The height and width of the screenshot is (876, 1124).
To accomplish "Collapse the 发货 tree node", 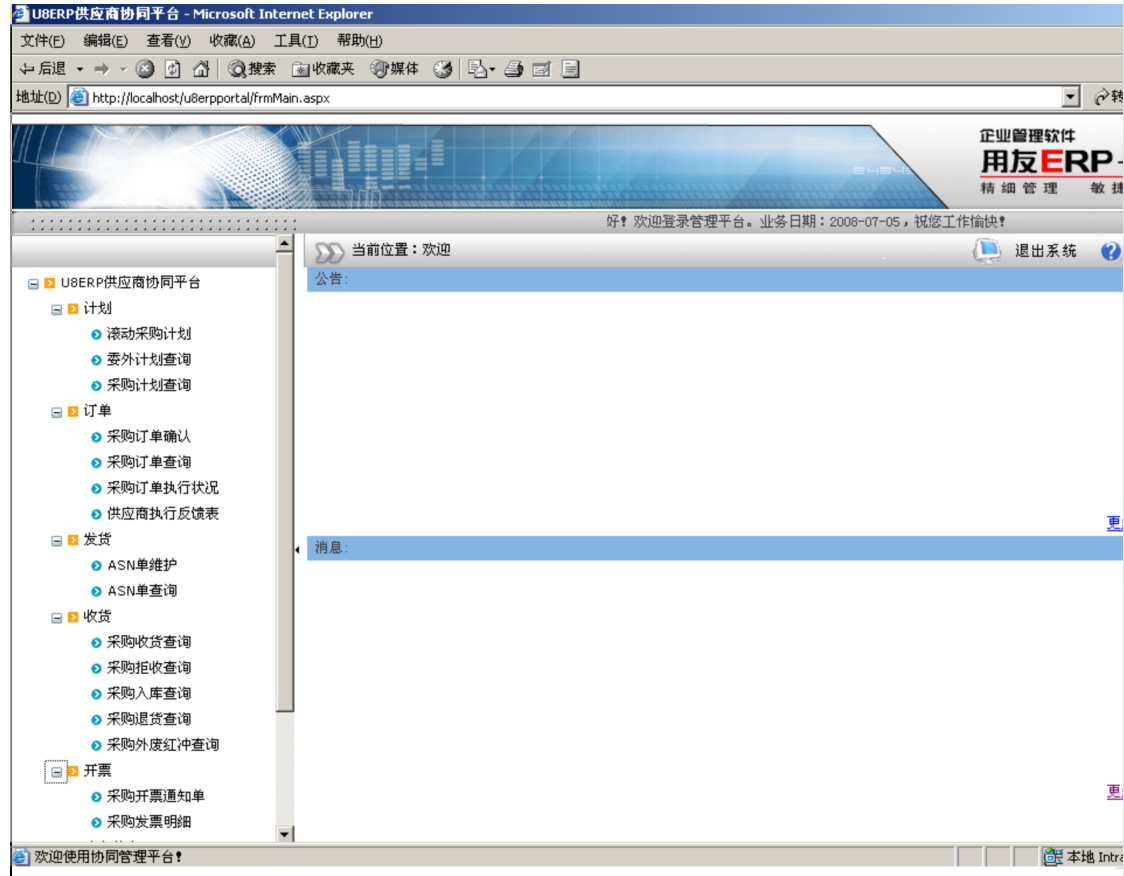I will point(57,541).
